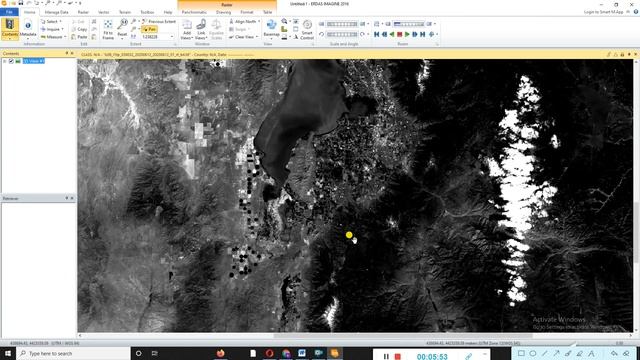
Task: Pin the Retriever panel
Action: 67,198
